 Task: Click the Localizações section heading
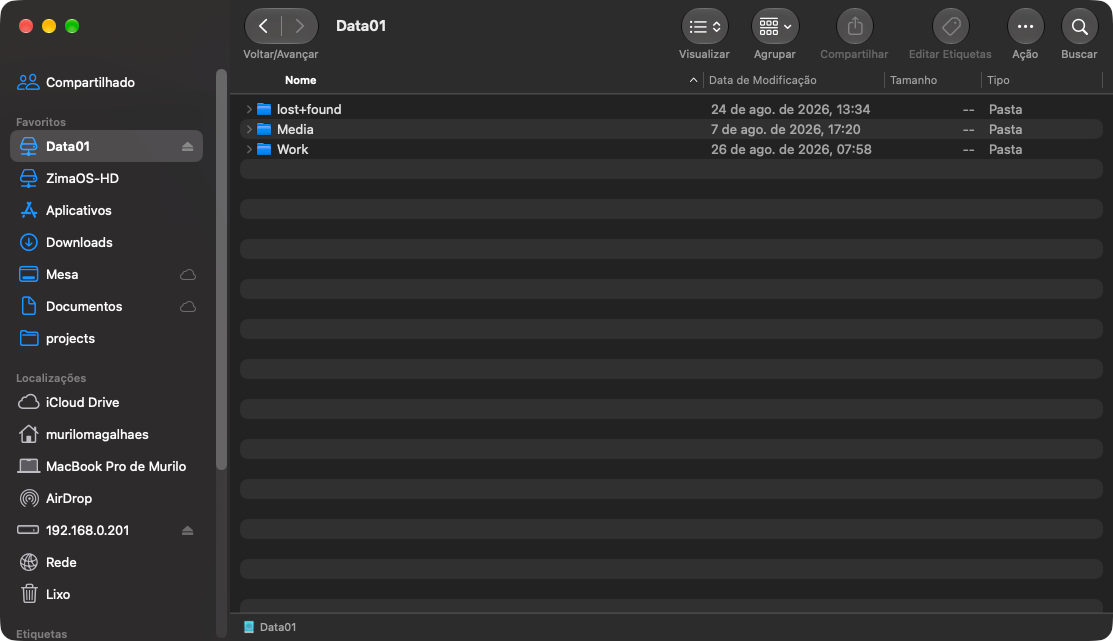point(51,378)
